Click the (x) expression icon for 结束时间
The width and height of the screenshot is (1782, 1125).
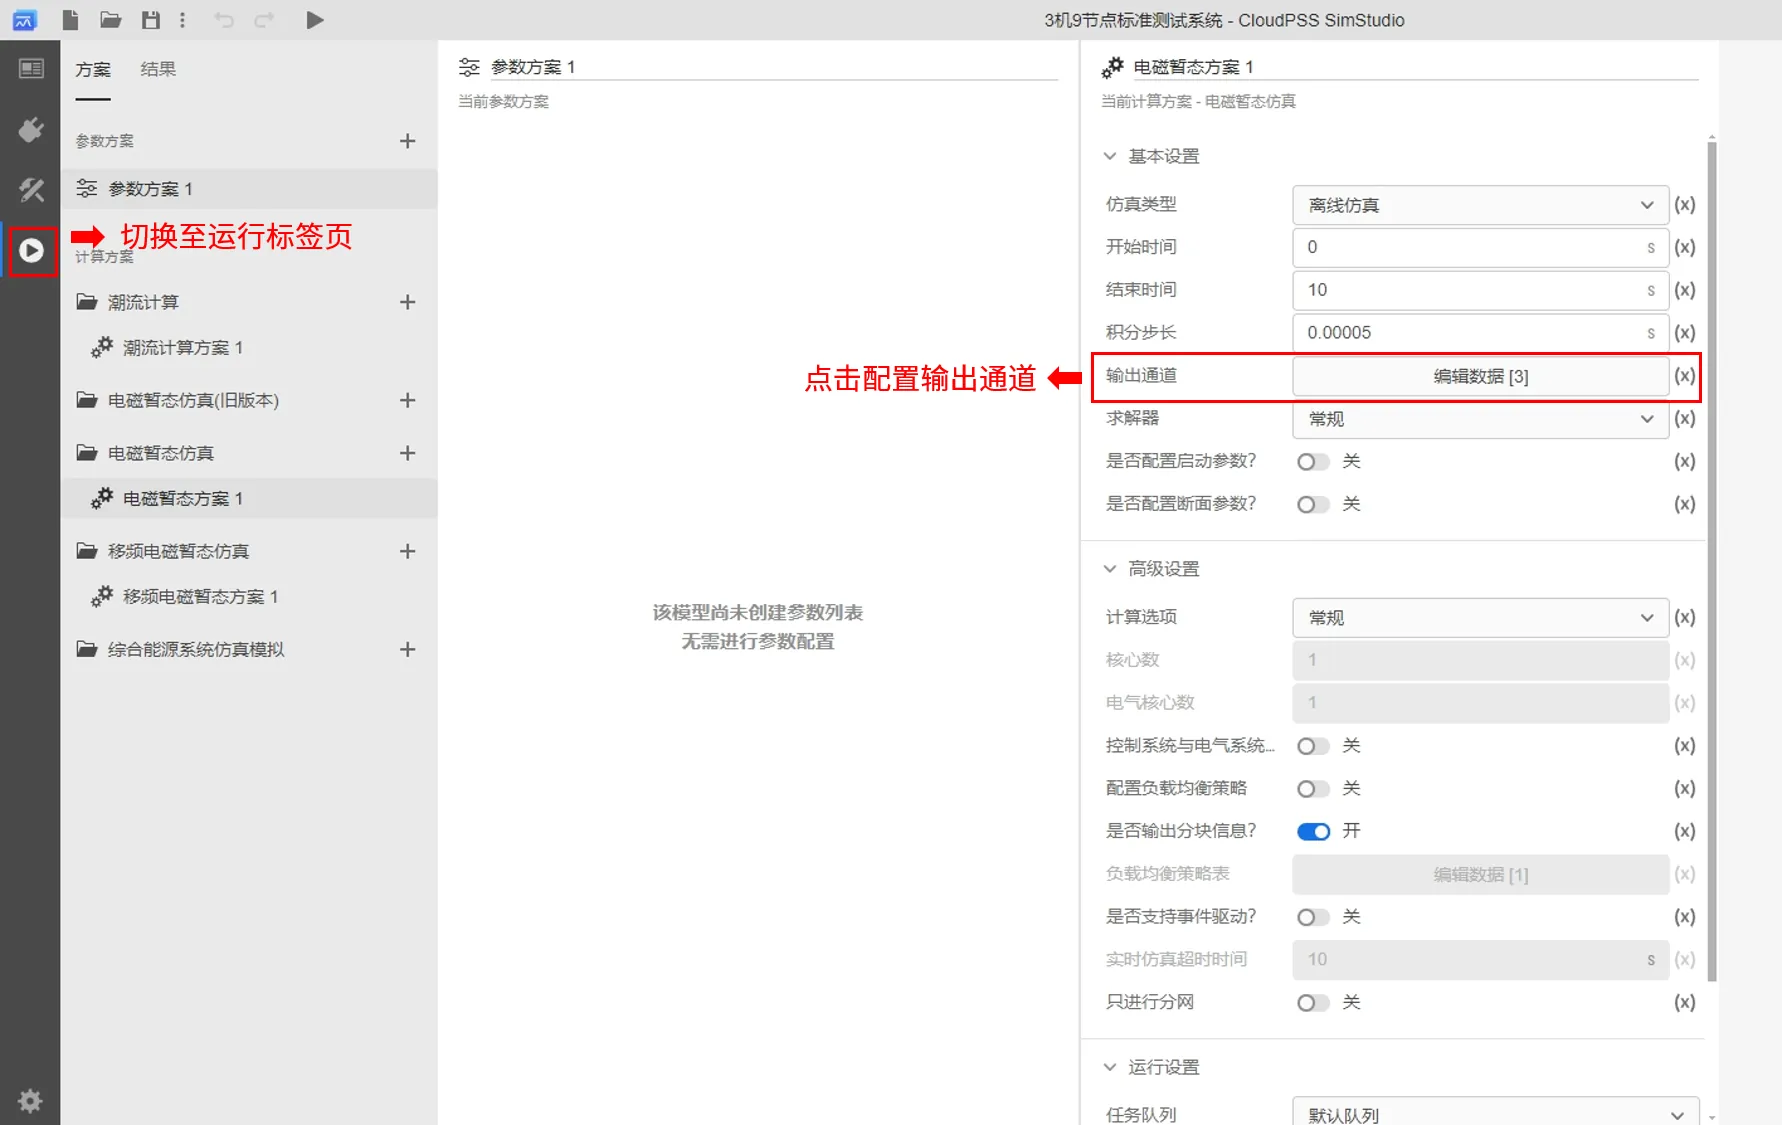[x=1685, y=290]
